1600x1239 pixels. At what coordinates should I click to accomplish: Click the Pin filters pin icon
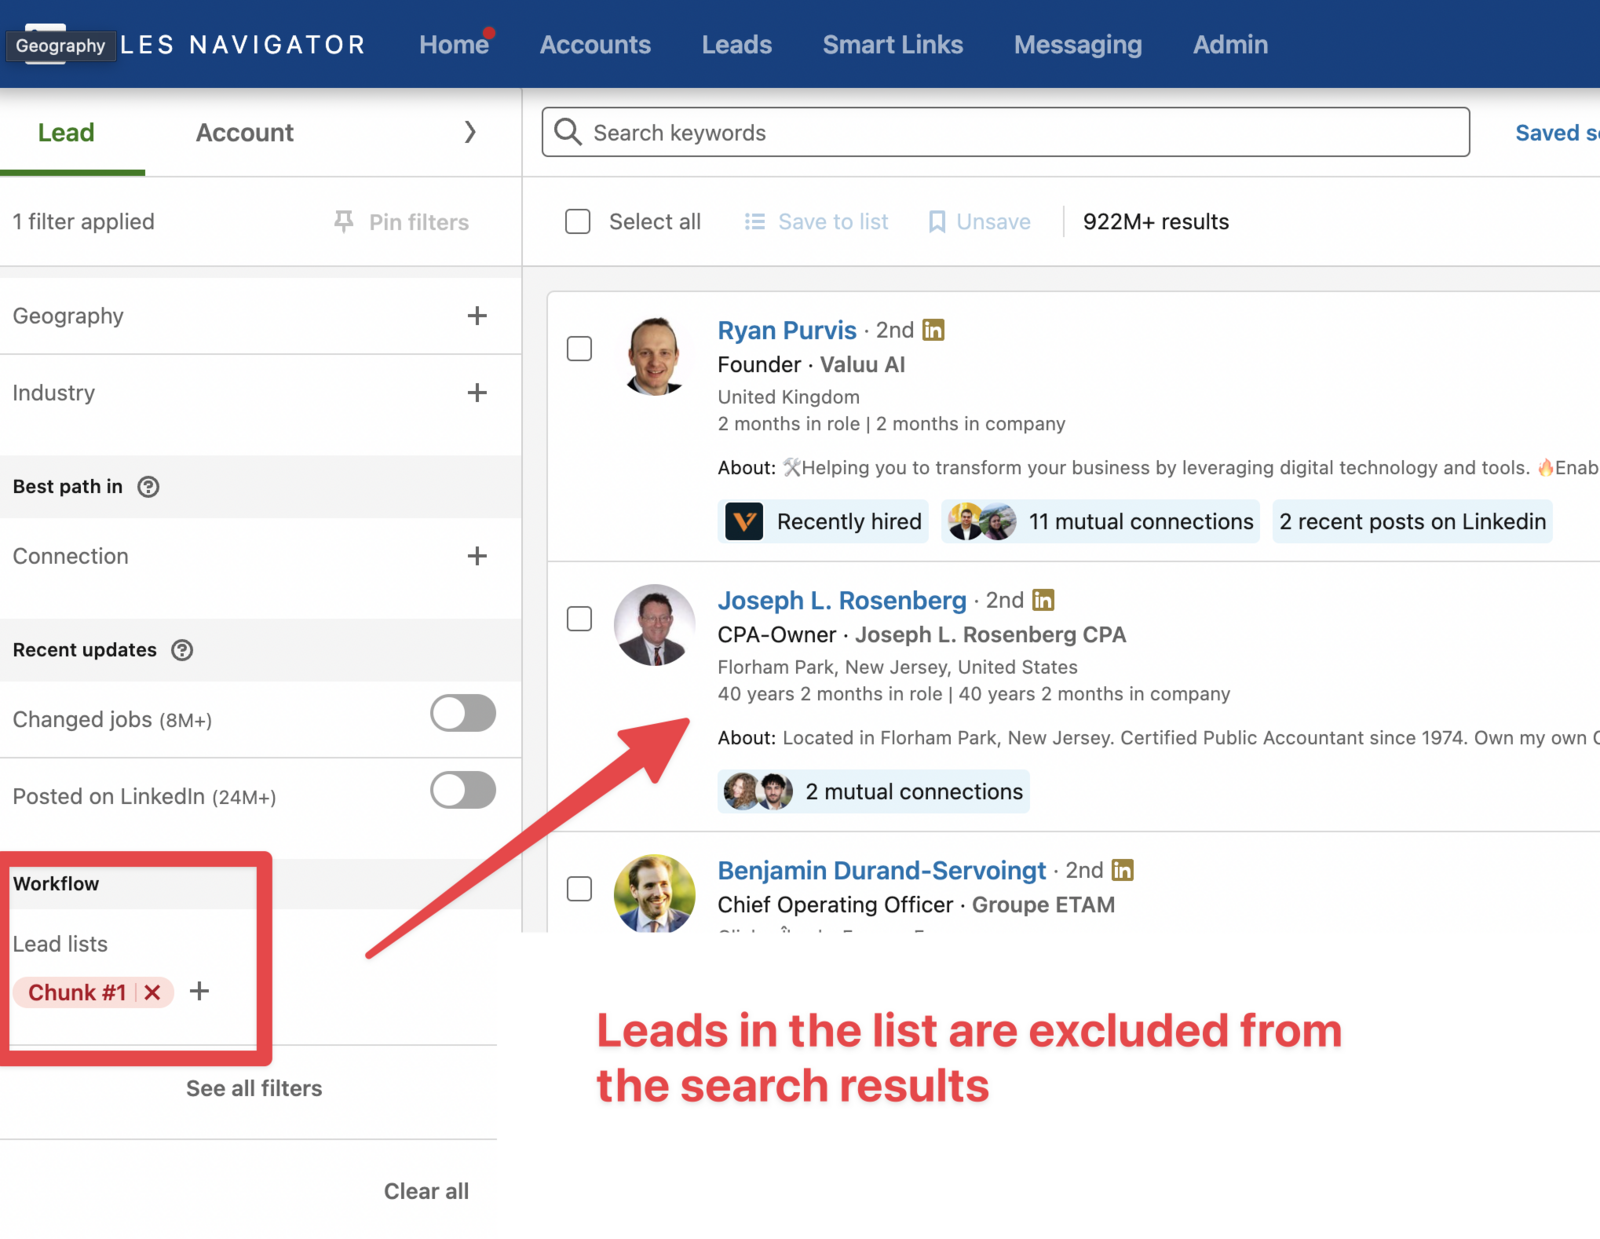[344, 222]
